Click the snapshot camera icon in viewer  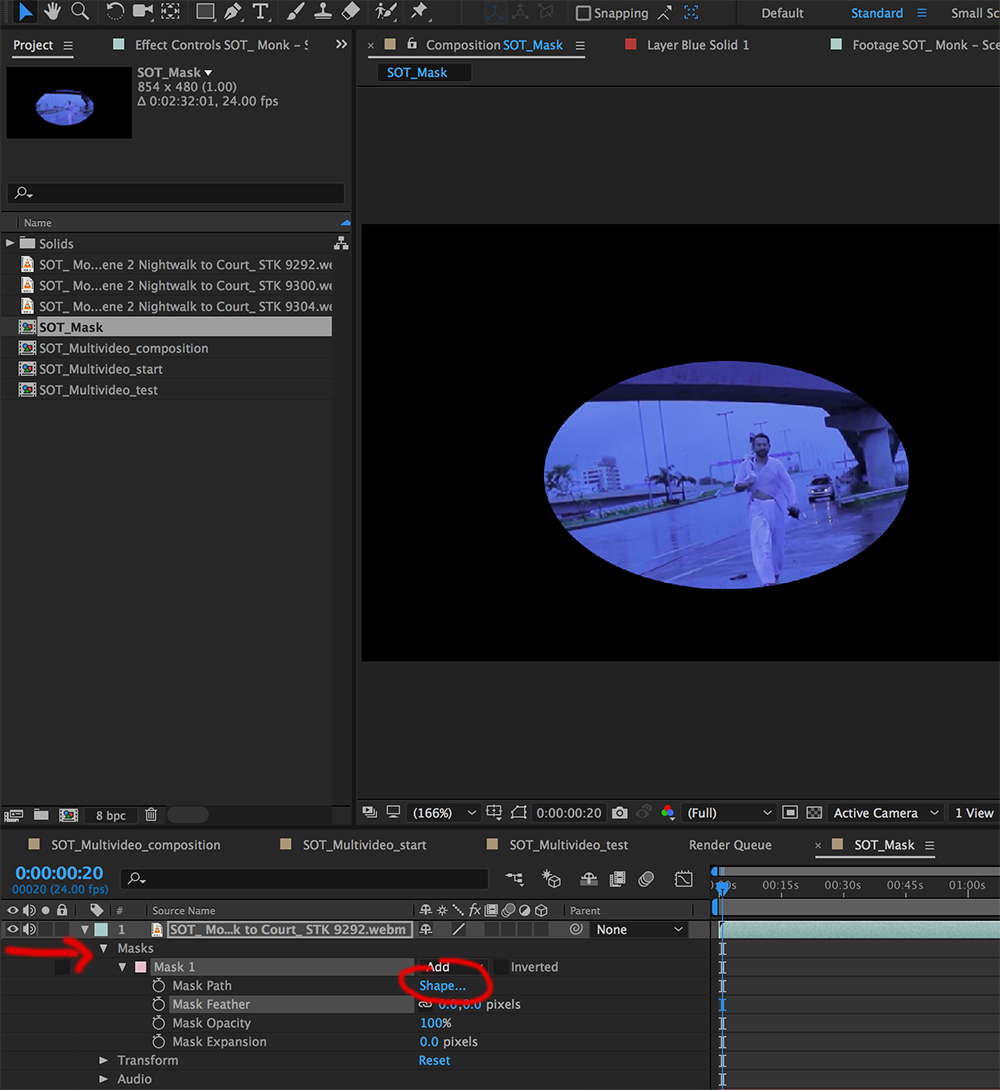coord(620,813)
